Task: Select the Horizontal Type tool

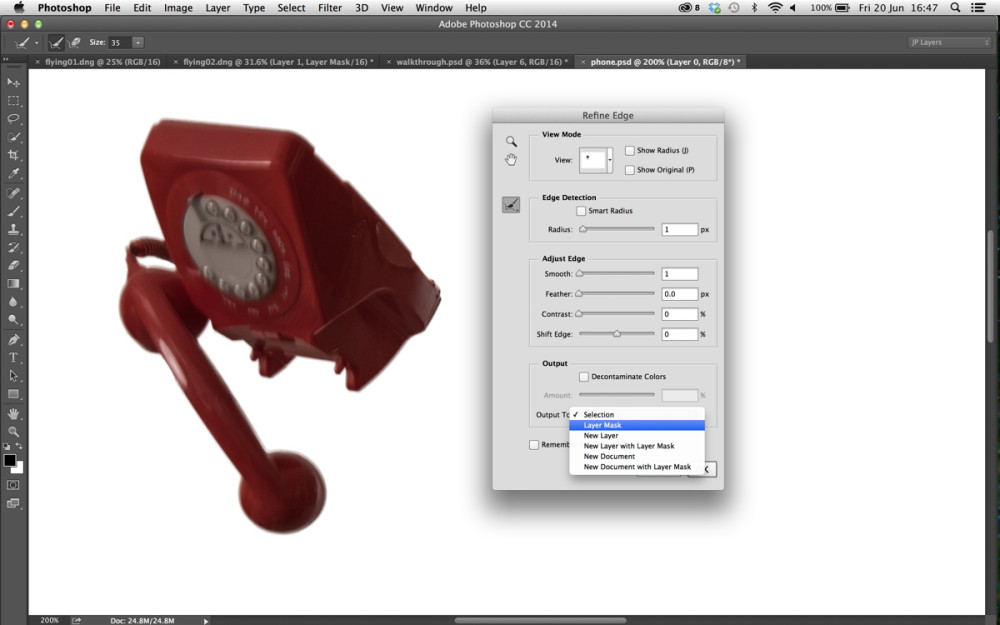Action: pos(13,358)
